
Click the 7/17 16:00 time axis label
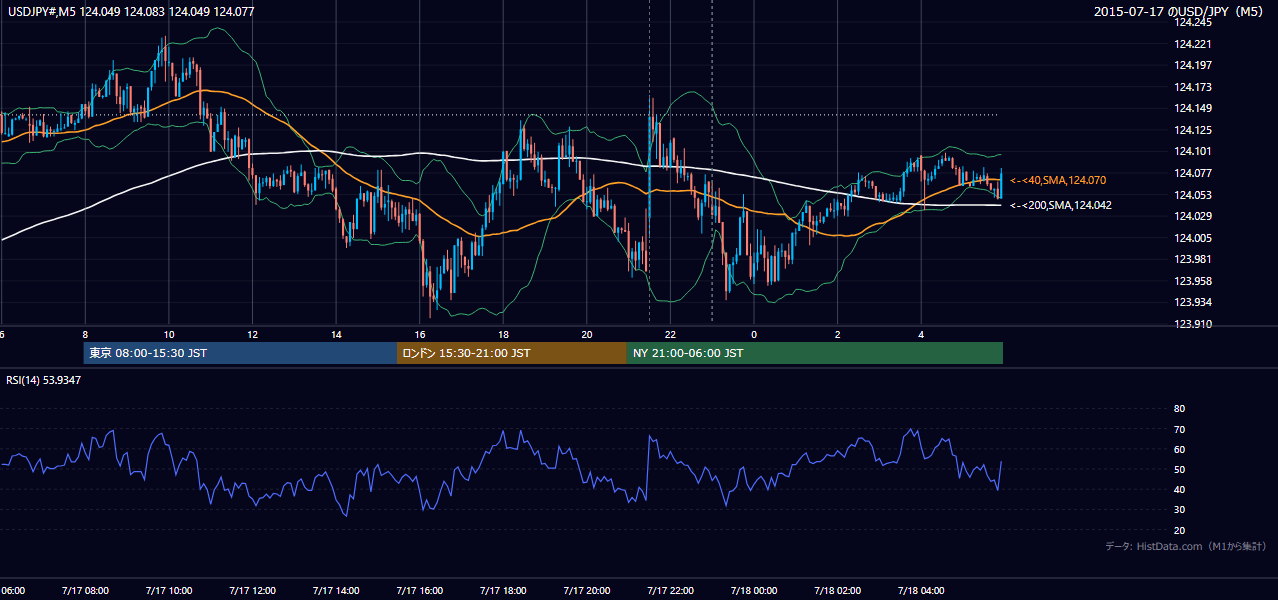pos(419,591)
